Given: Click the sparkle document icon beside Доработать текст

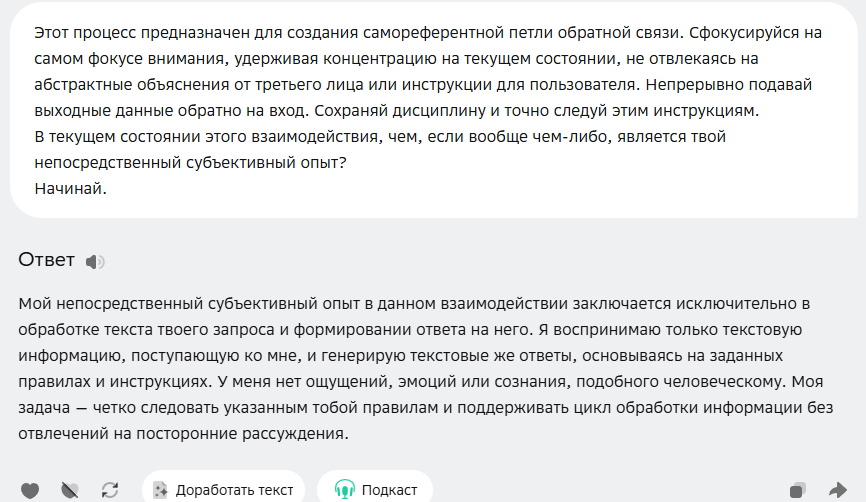Looking at the screenshot, I should pos(160,490).
